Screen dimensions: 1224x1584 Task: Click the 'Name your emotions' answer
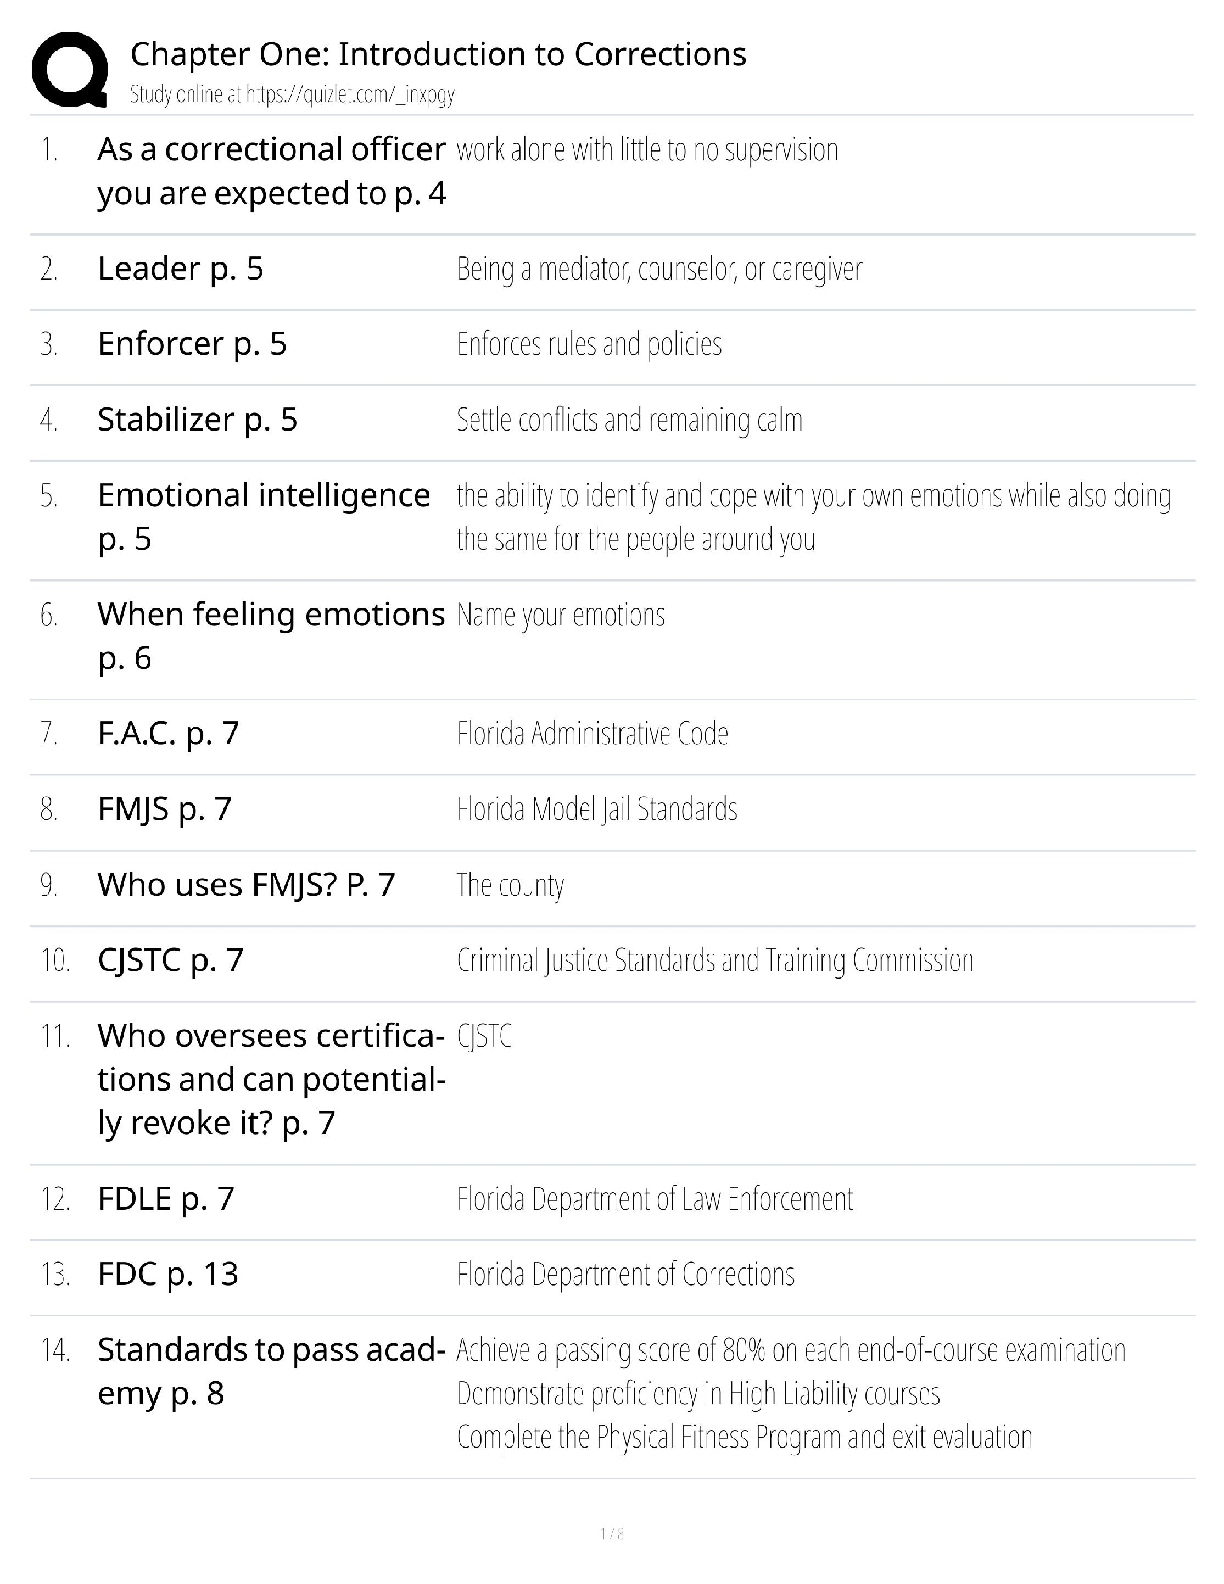pos(561,615)
